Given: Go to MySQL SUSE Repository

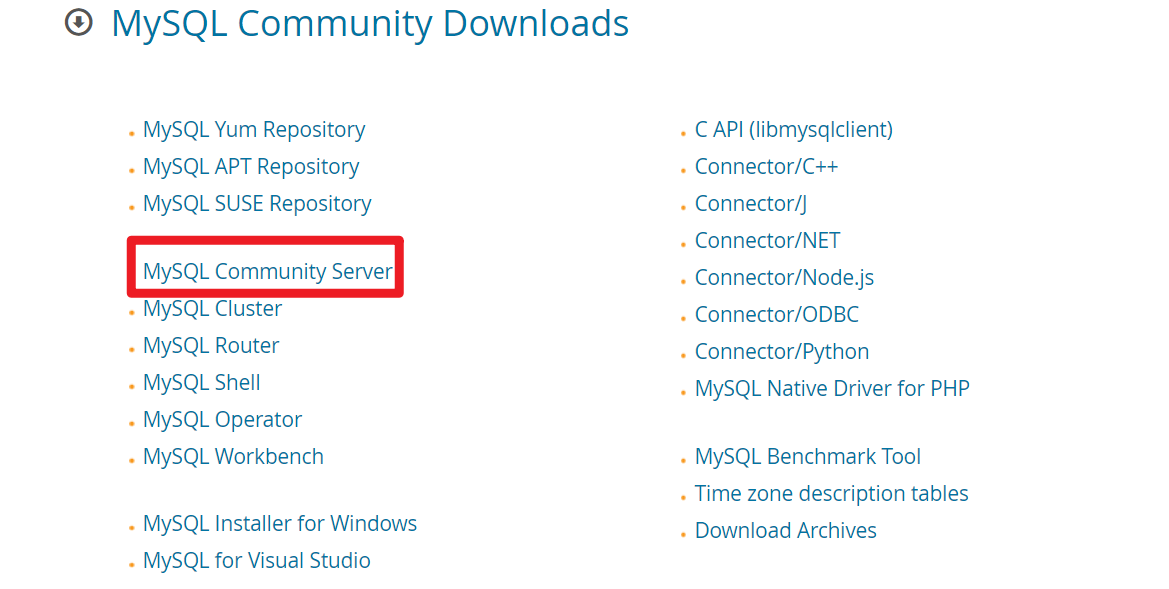Looking at the screenshot, I should click(257, 204).
